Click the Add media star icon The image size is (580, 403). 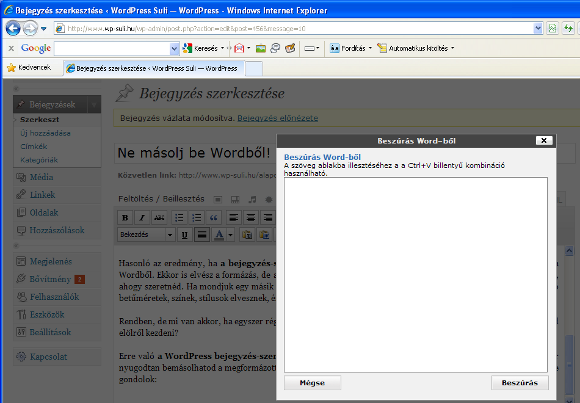point(269,199)
